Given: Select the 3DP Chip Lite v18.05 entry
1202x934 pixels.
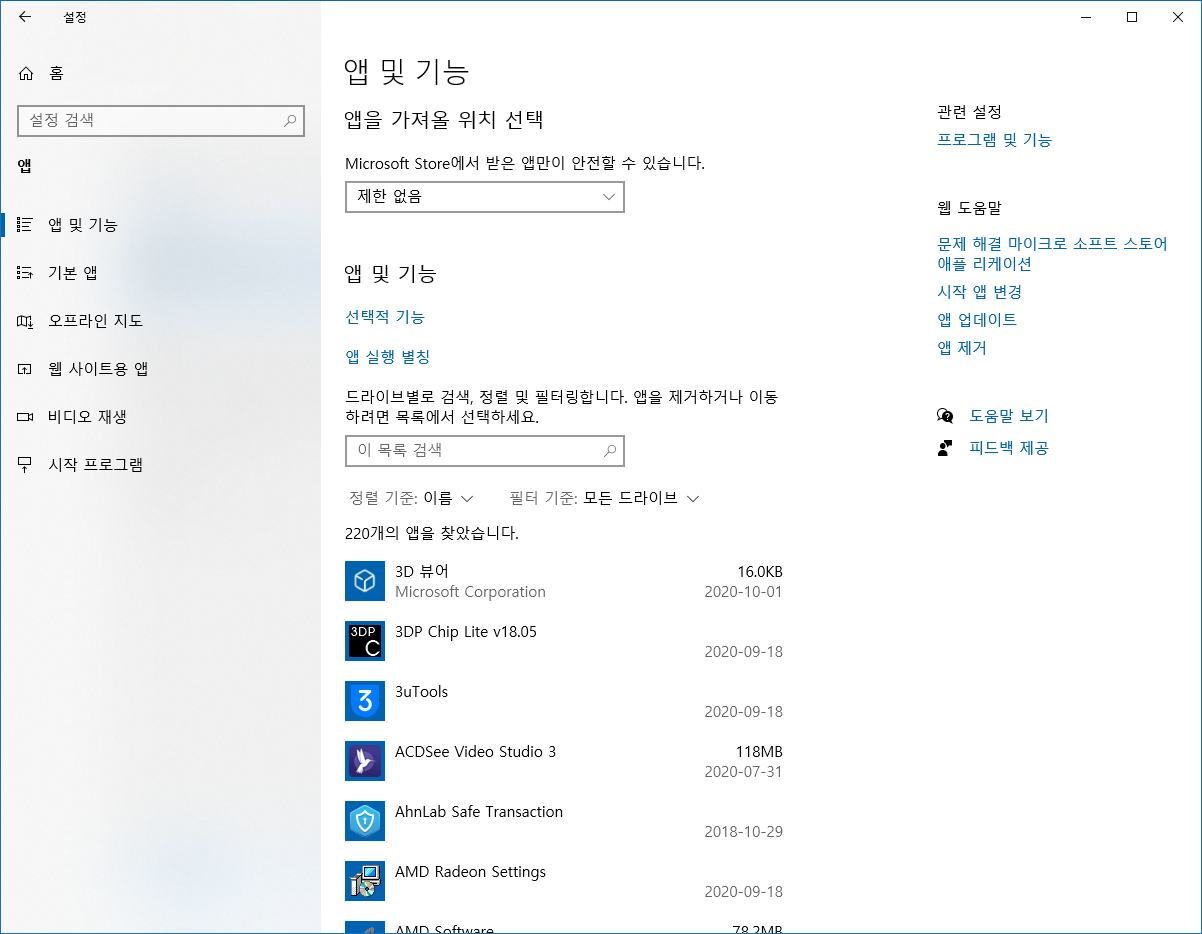Looking at the screenshot, I should tap(466, 632).
